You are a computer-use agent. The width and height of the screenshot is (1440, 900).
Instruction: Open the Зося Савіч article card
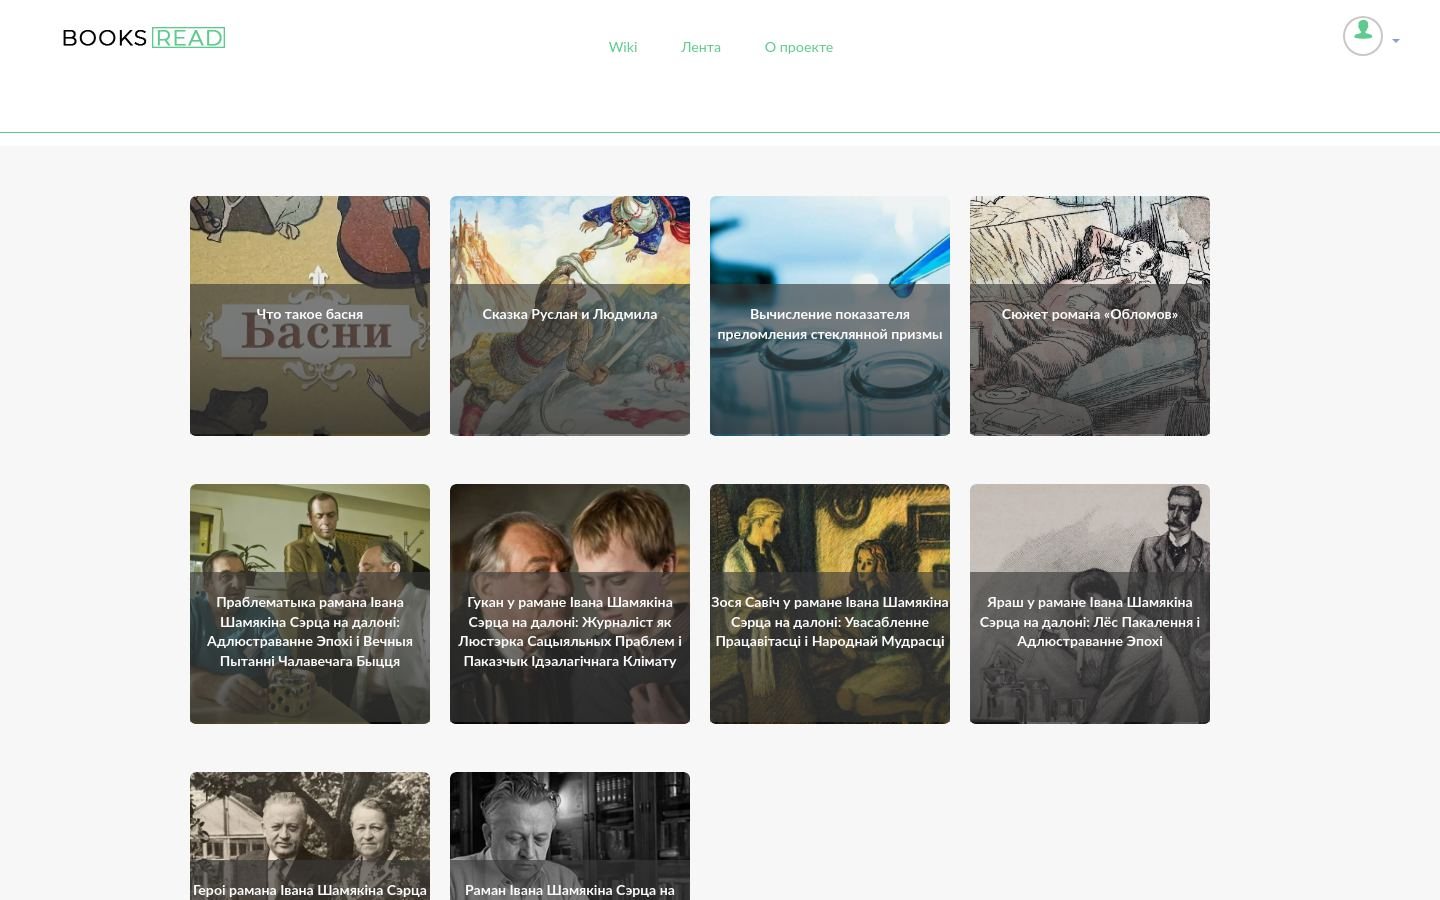click(x=830, y=604)
